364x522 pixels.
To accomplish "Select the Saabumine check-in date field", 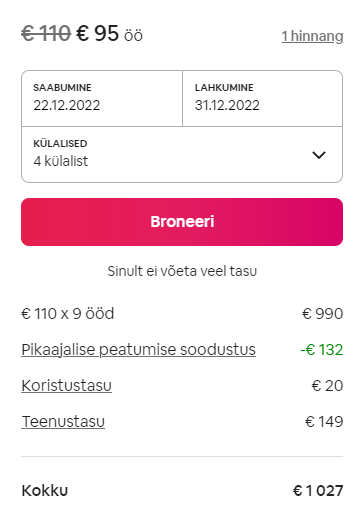I will (102, 98).
